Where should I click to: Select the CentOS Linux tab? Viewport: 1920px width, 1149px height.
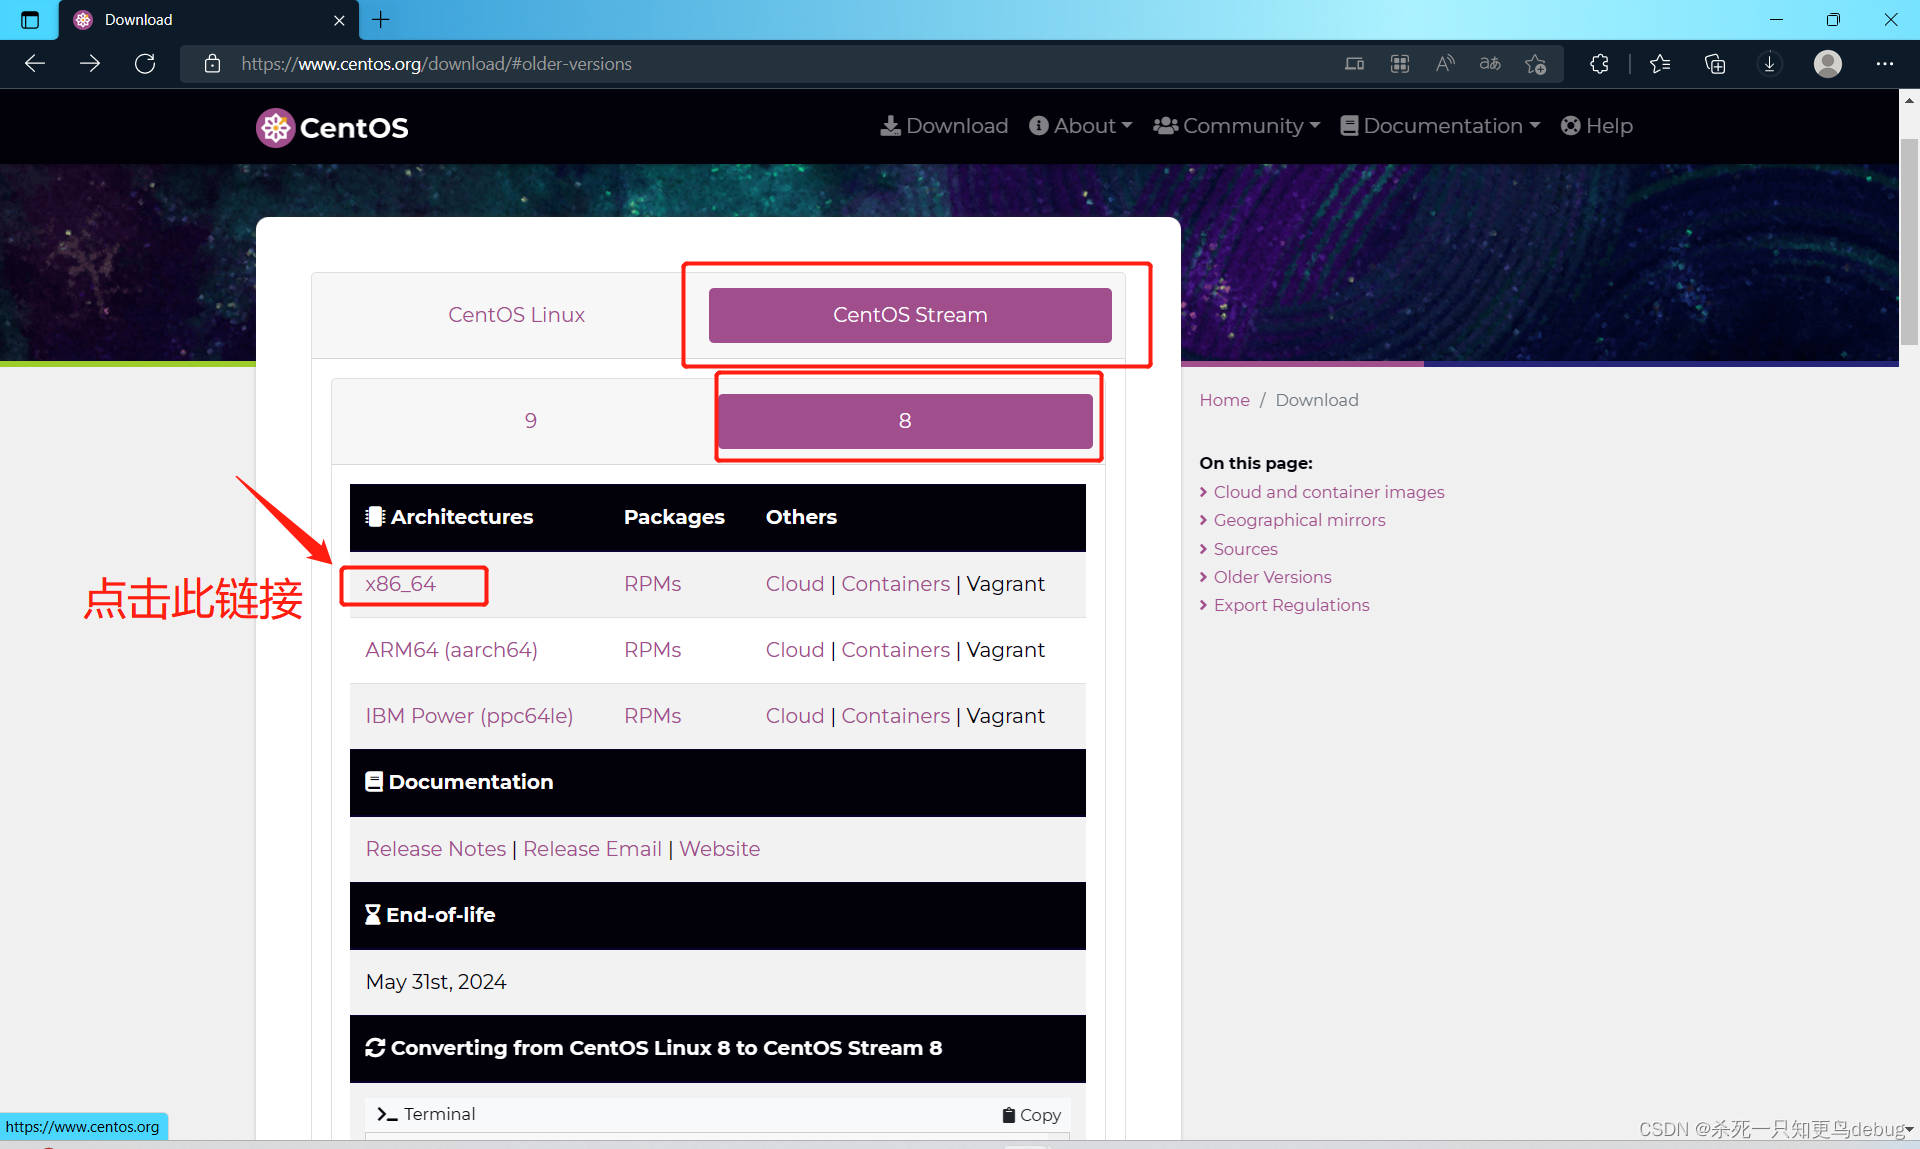pyautogui.click(x=516, y=315)
